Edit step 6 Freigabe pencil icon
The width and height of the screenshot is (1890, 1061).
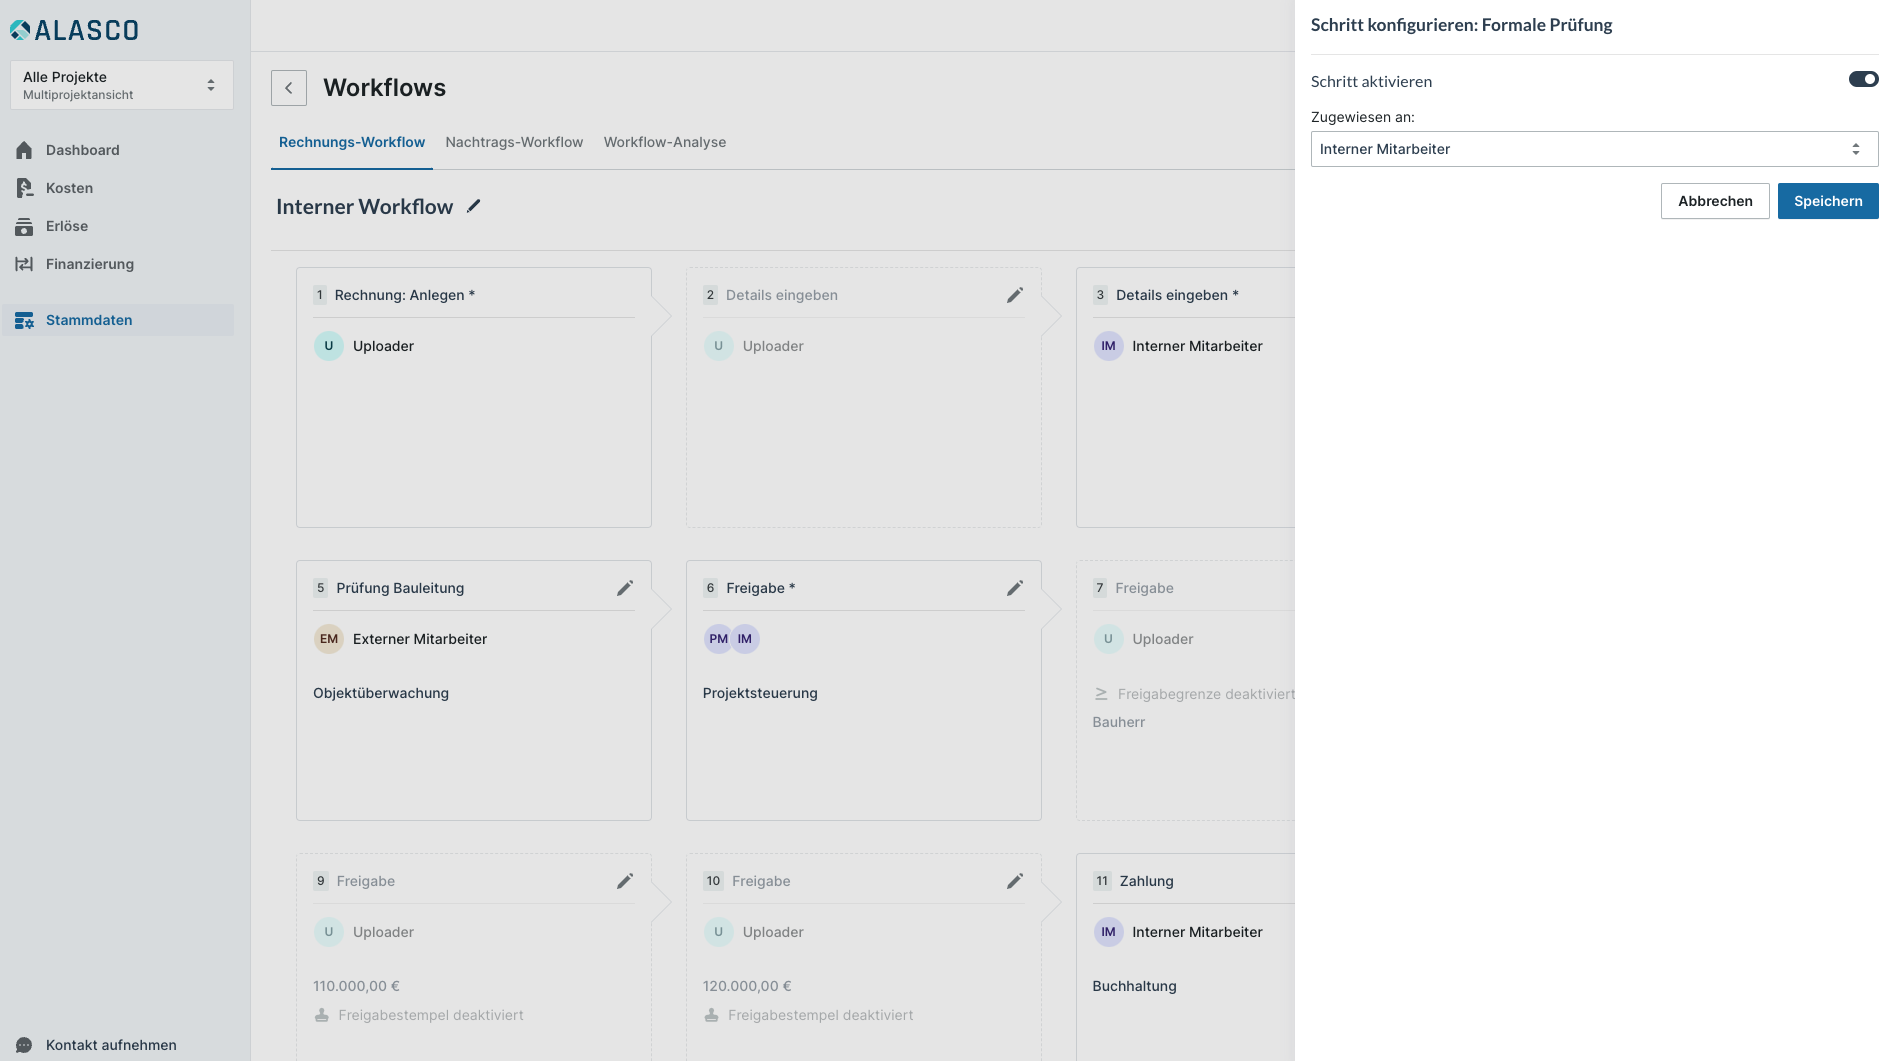1015,588
